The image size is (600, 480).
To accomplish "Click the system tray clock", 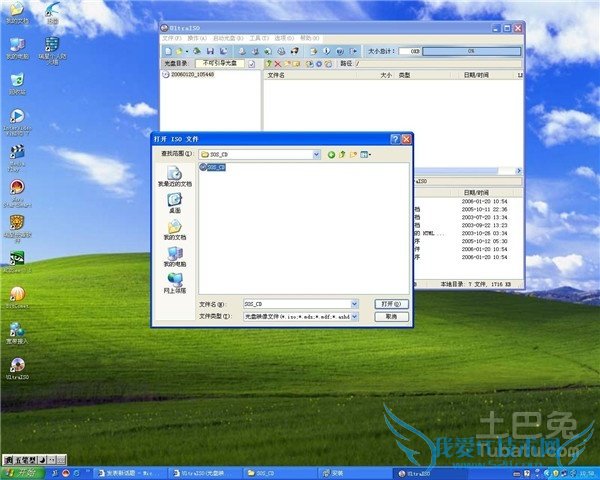I will (587, 473).
